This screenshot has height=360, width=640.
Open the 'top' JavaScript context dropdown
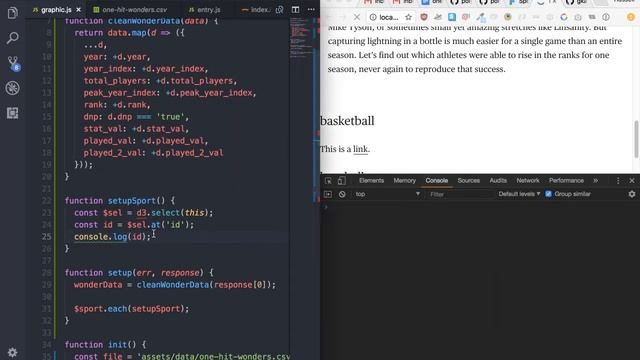point(388,194)
